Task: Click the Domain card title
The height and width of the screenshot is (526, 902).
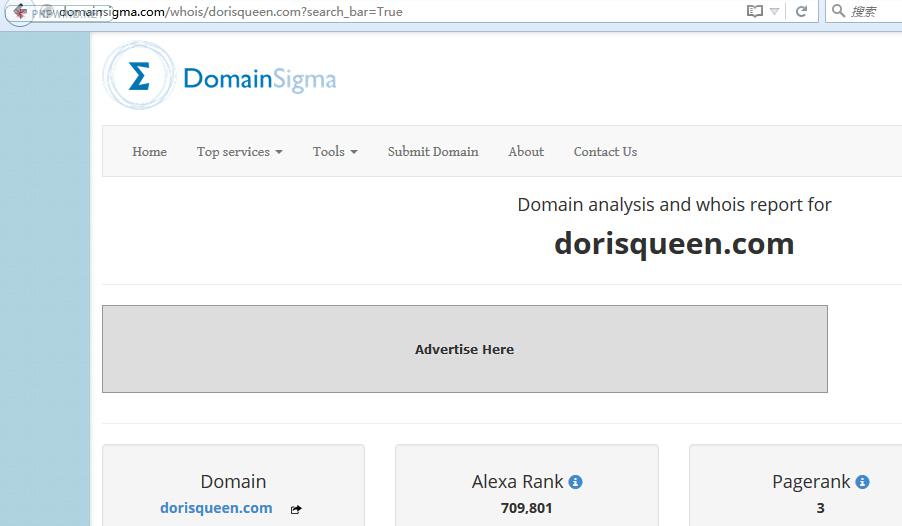Action: coord(233,482)
